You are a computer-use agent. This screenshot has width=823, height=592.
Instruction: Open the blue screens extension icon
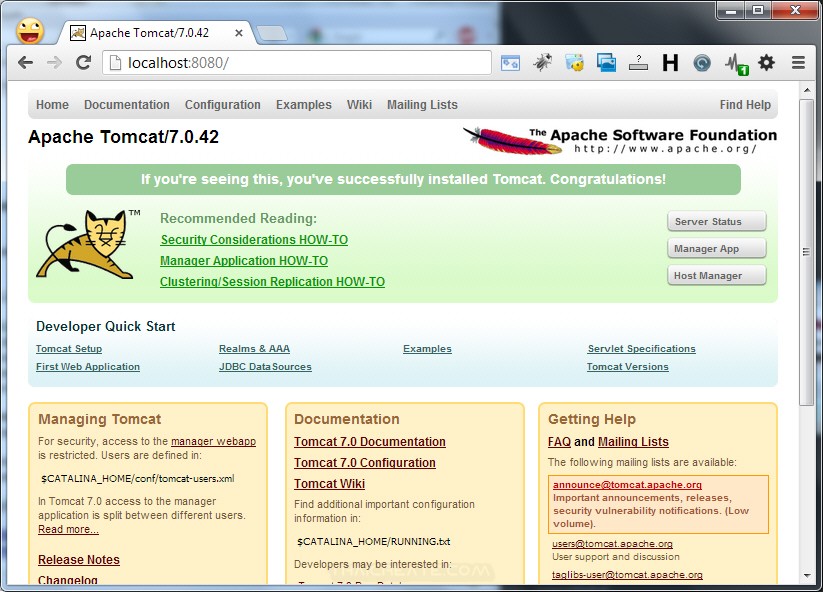coord(606,63)
